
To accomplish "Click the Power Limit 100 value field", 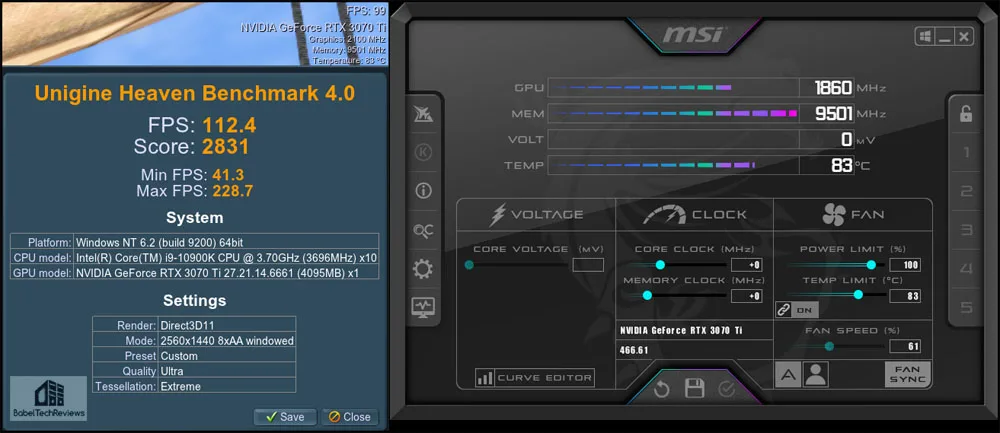I will tap(905, 265).
